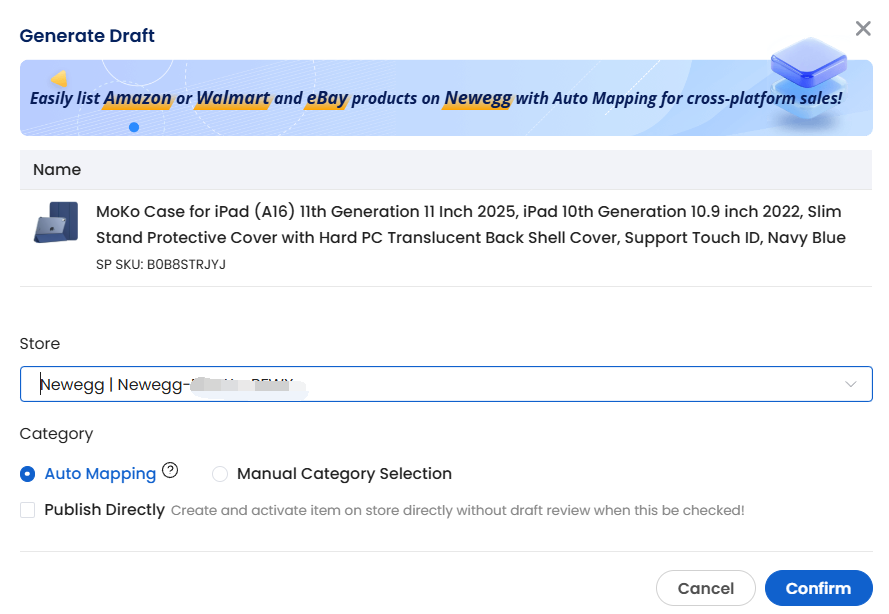The height and width of the screenshot is (614, 889).
Task: Click the blue carousel dot on banner
Action: point(134,127)
